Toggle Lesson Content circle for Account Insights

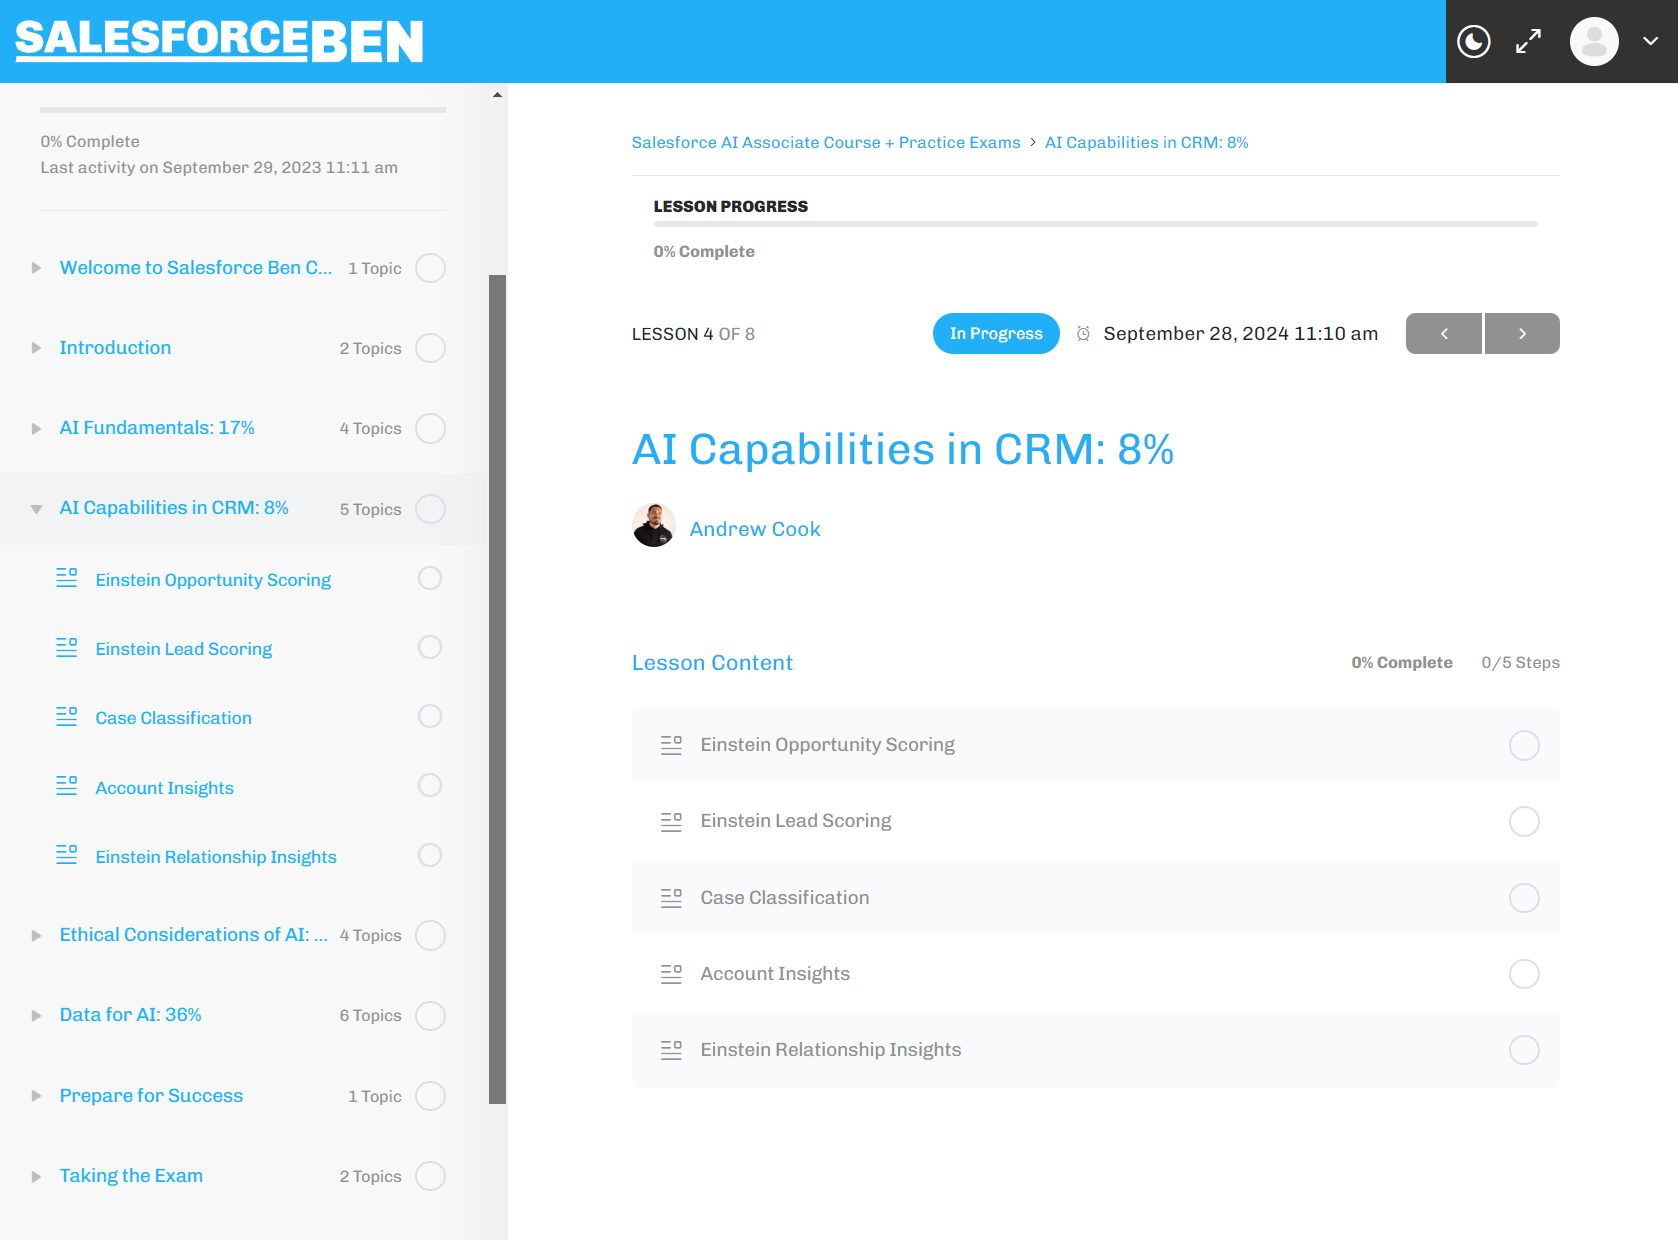(x=1524, y=974)
